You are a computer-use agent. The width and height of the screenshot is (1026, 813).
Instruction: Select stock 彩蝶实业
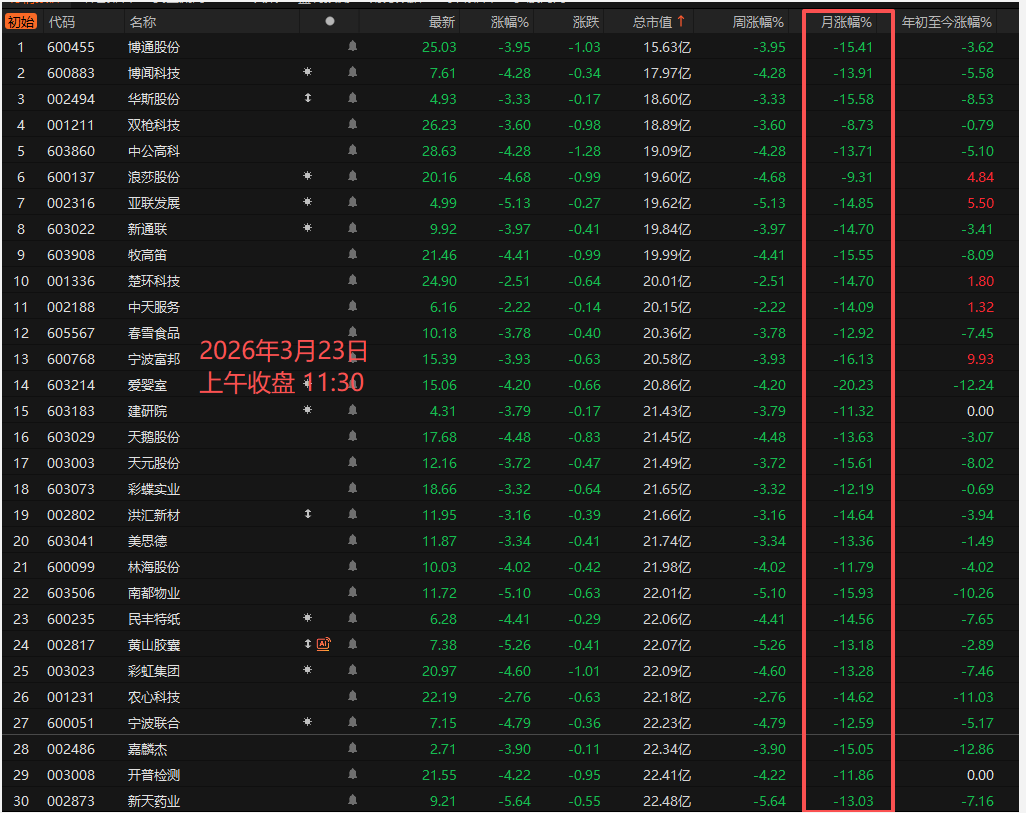(154, 489)
